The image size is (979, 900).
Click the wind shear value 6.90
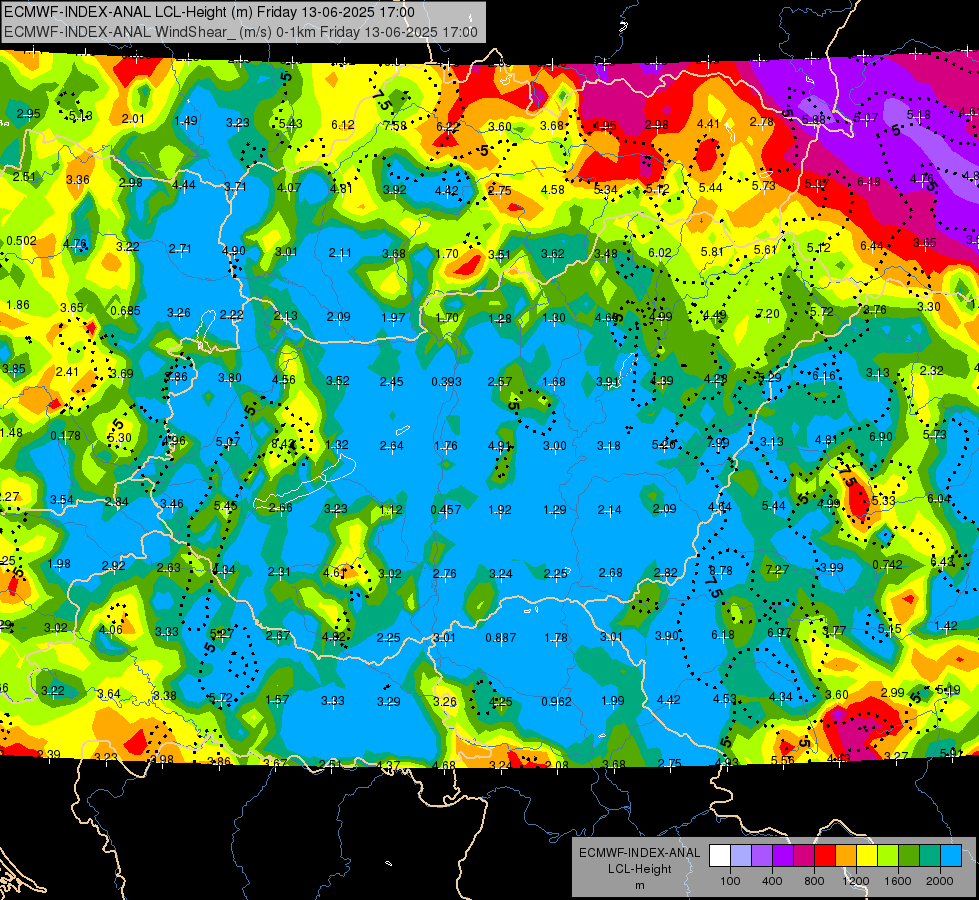tap(880, 437)
